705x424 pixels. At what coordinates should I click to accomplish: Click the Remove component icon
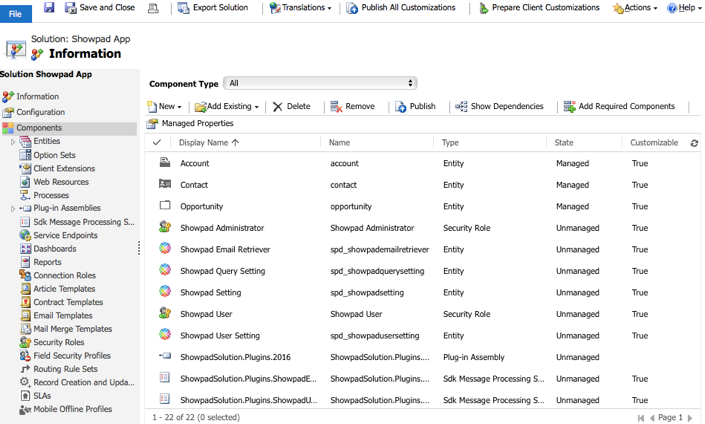pyautogui.click(x=336, y=107)
